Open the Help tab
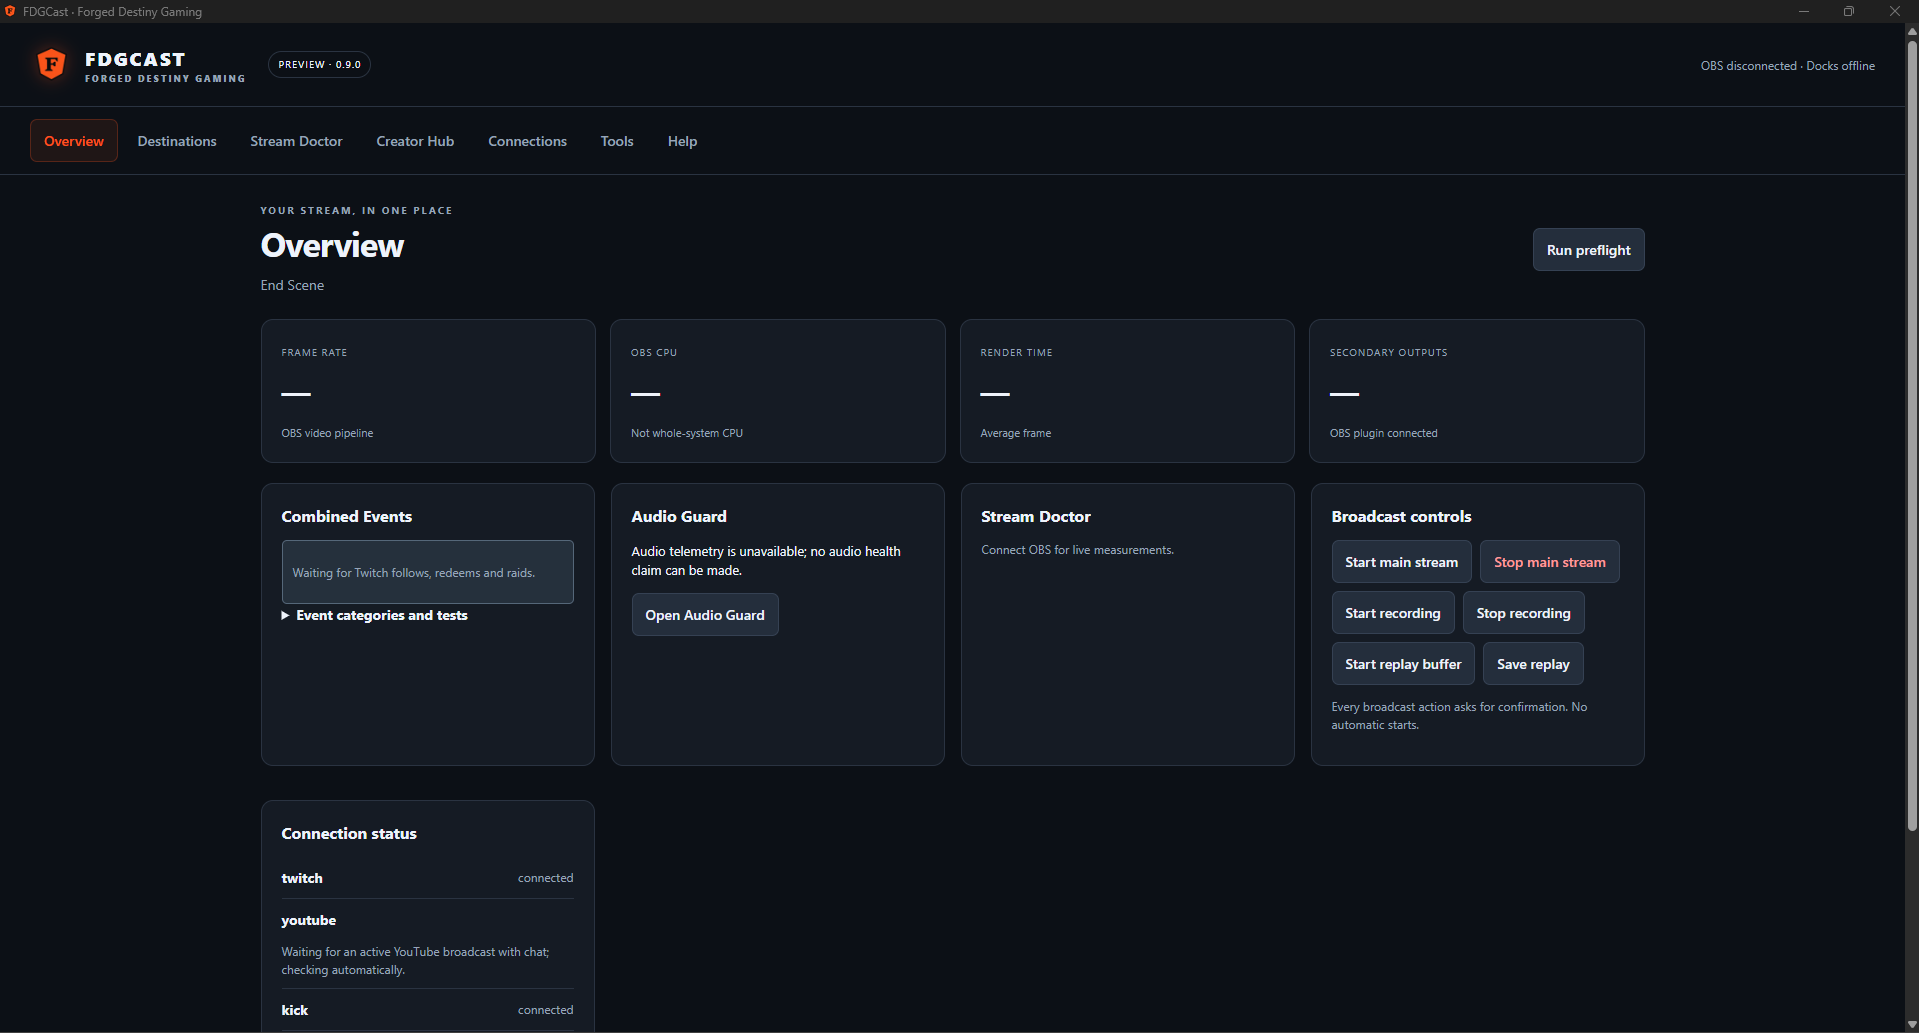The image size is (1919, 1033). click(682, 141)
